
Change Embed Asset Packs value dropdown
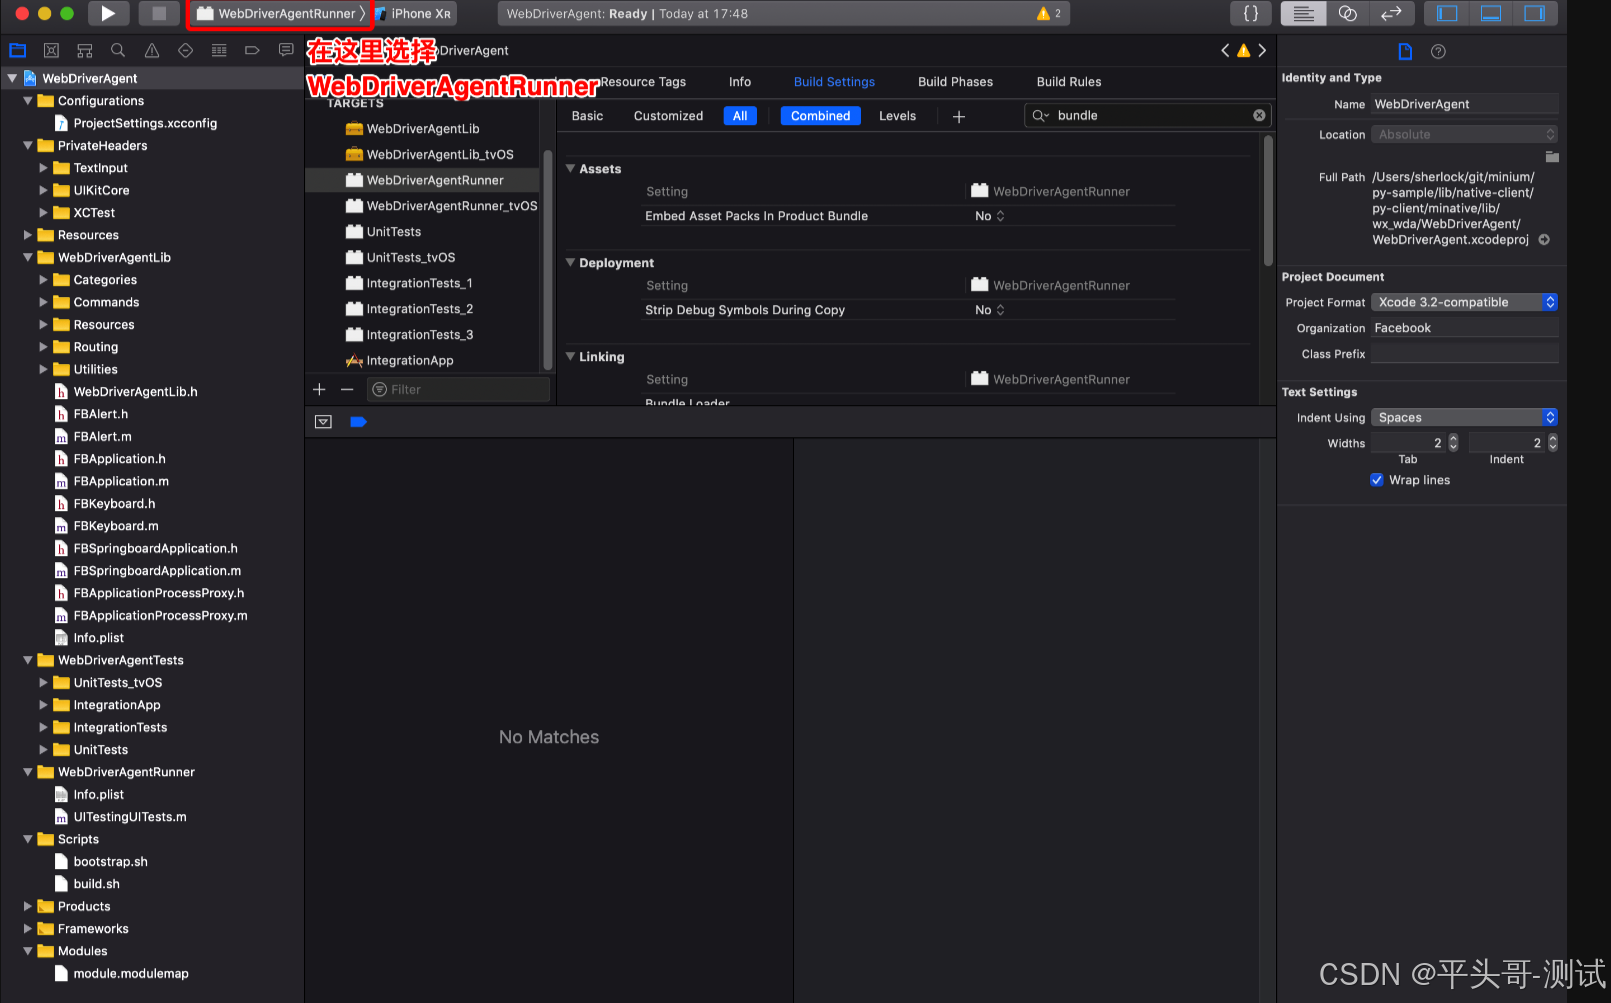coord(990,216)
